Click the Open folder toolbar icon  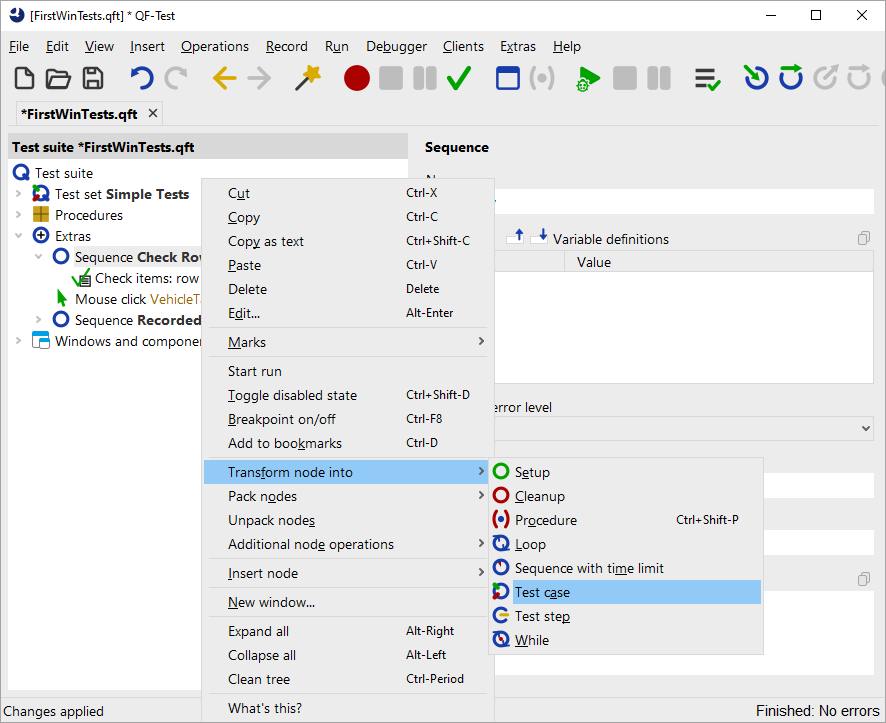click(x=58, y=78)
